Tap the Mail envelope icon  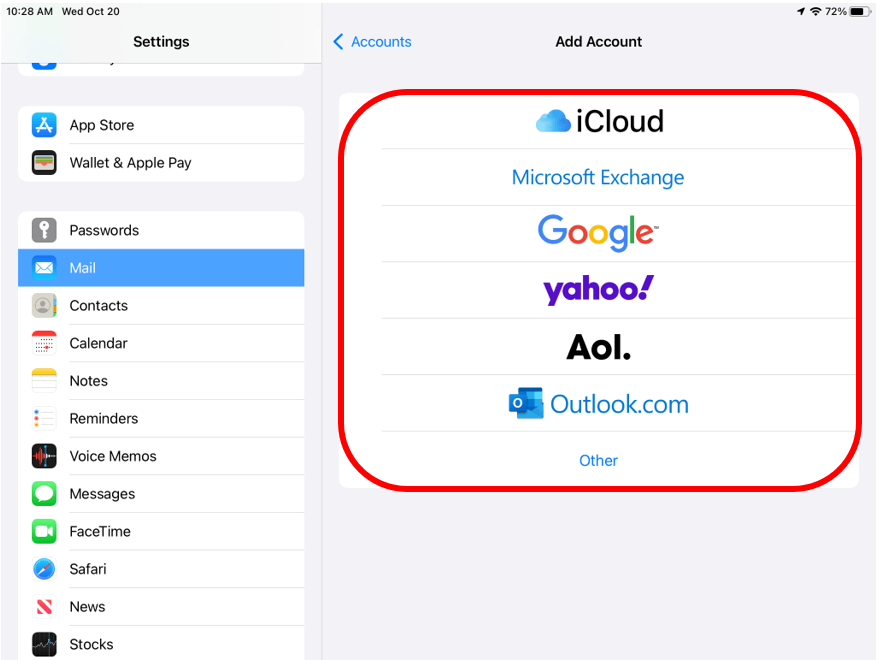pos(44,268)
